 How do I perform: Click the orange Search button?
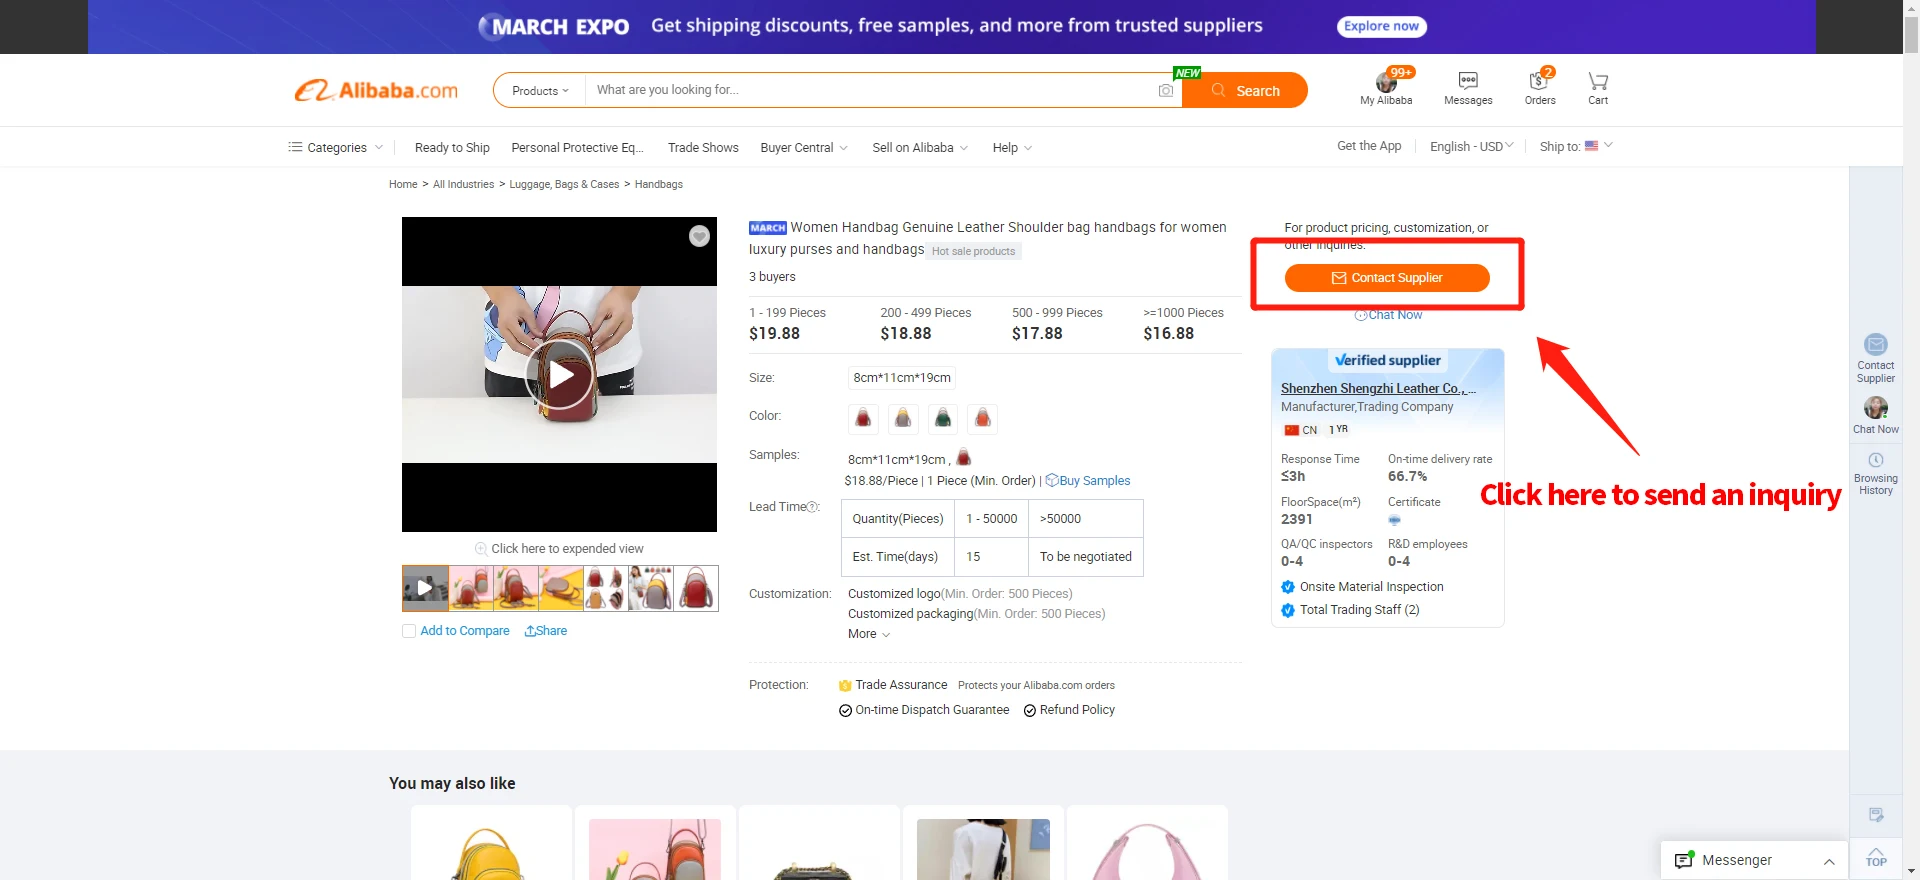(1245, 90)
